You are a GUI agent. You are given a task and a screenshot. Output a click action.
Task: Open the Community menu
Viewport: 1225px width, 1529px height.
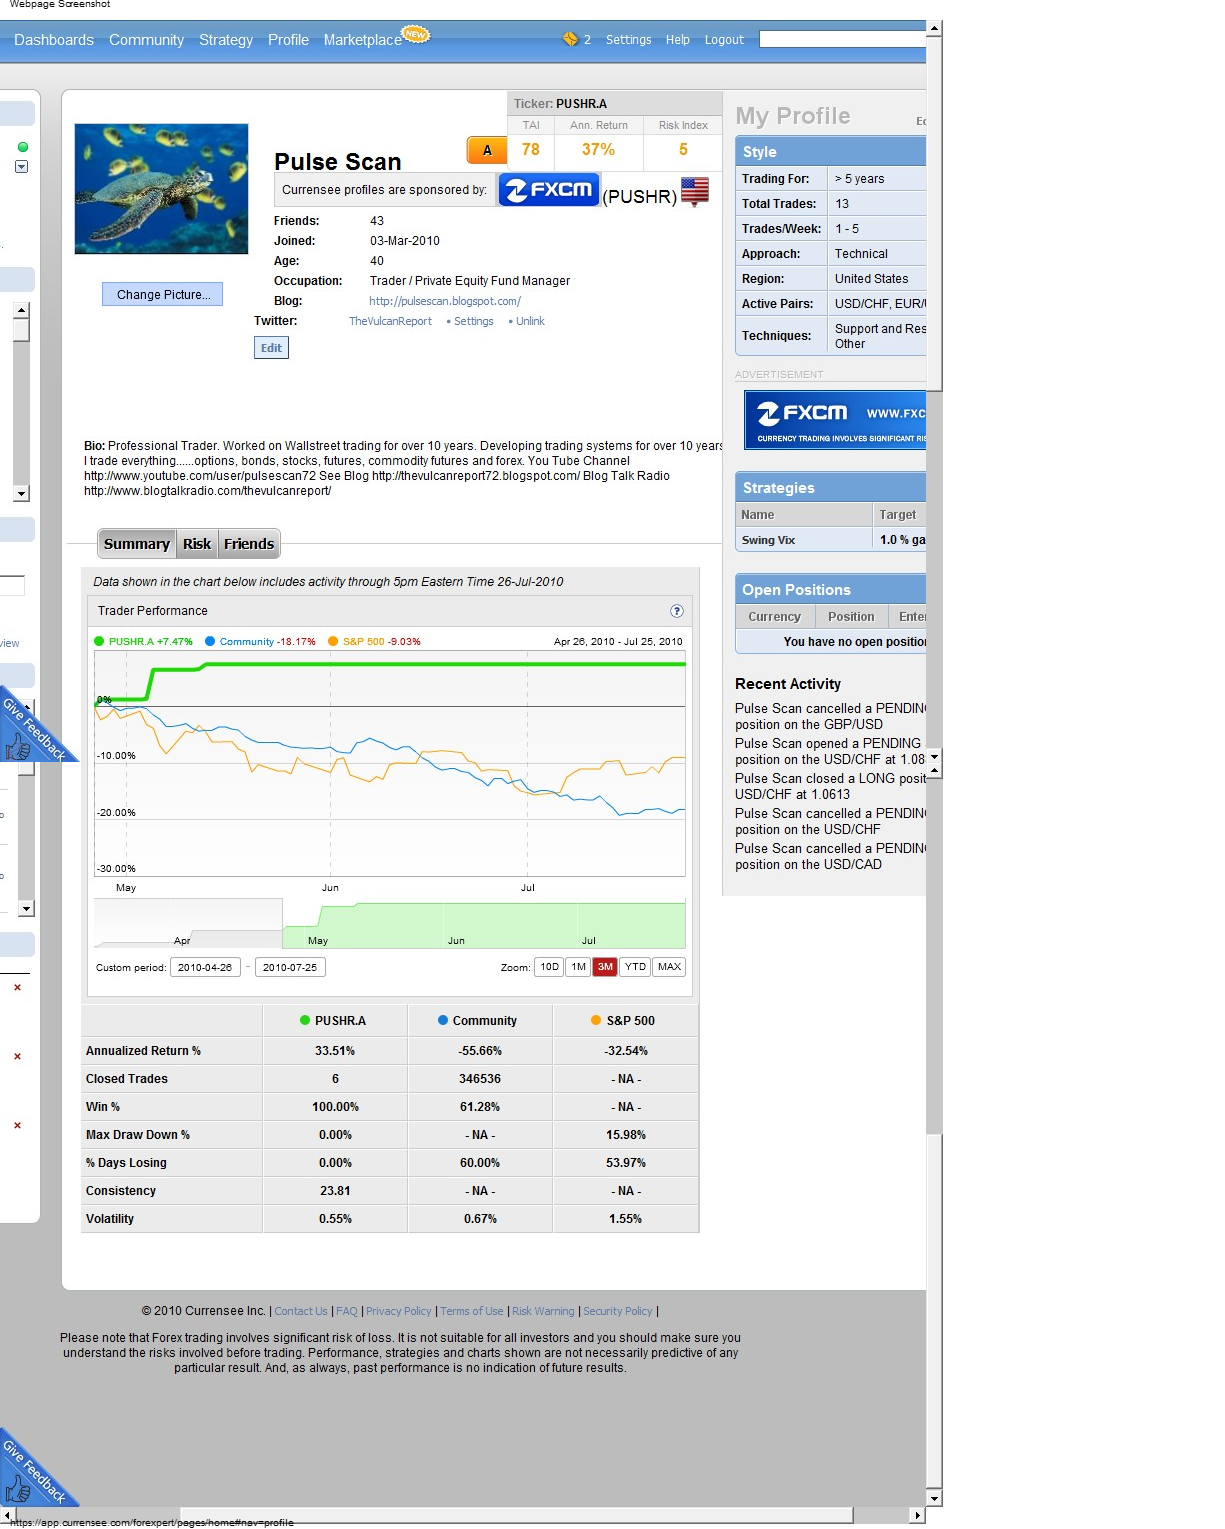146,40
